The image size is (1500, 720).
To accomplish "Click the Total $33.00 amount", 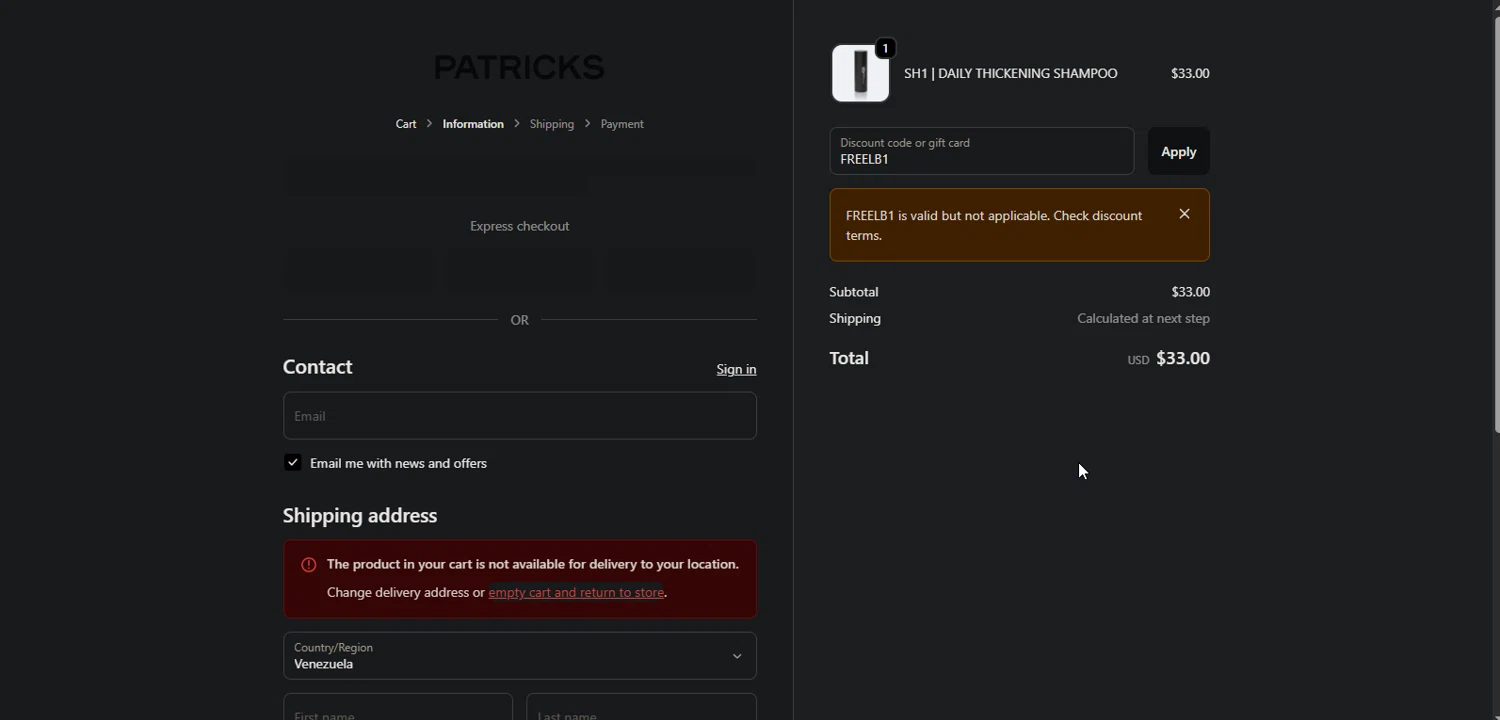I will point(1183,358).
